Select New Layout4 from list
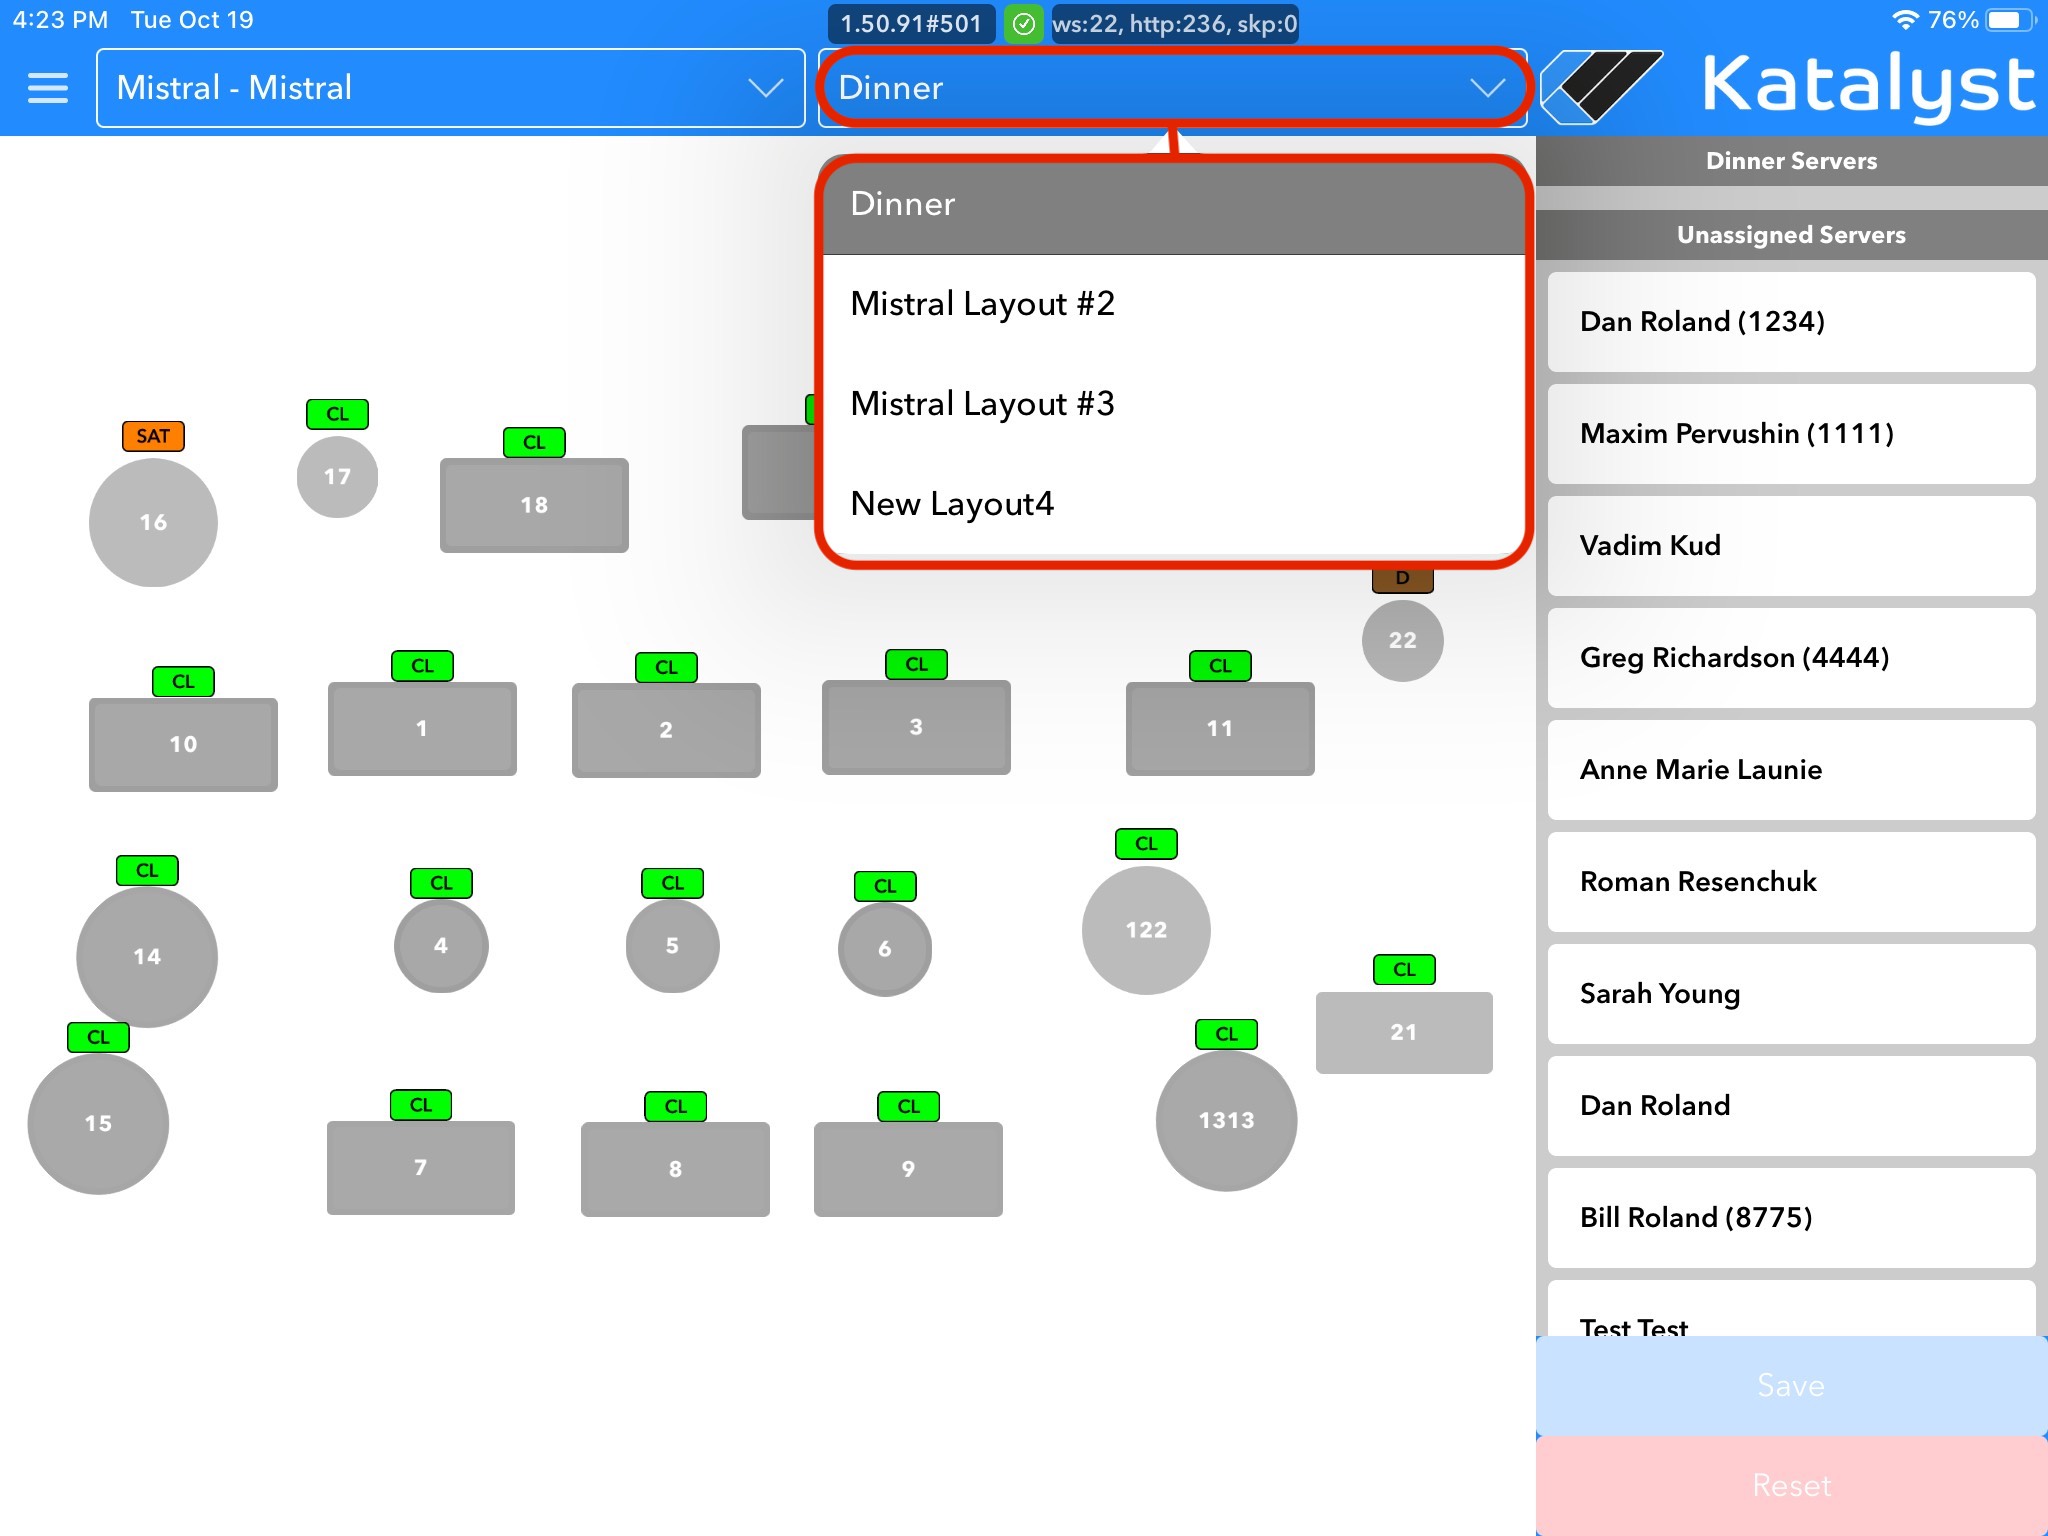 (x=952, y=504)
